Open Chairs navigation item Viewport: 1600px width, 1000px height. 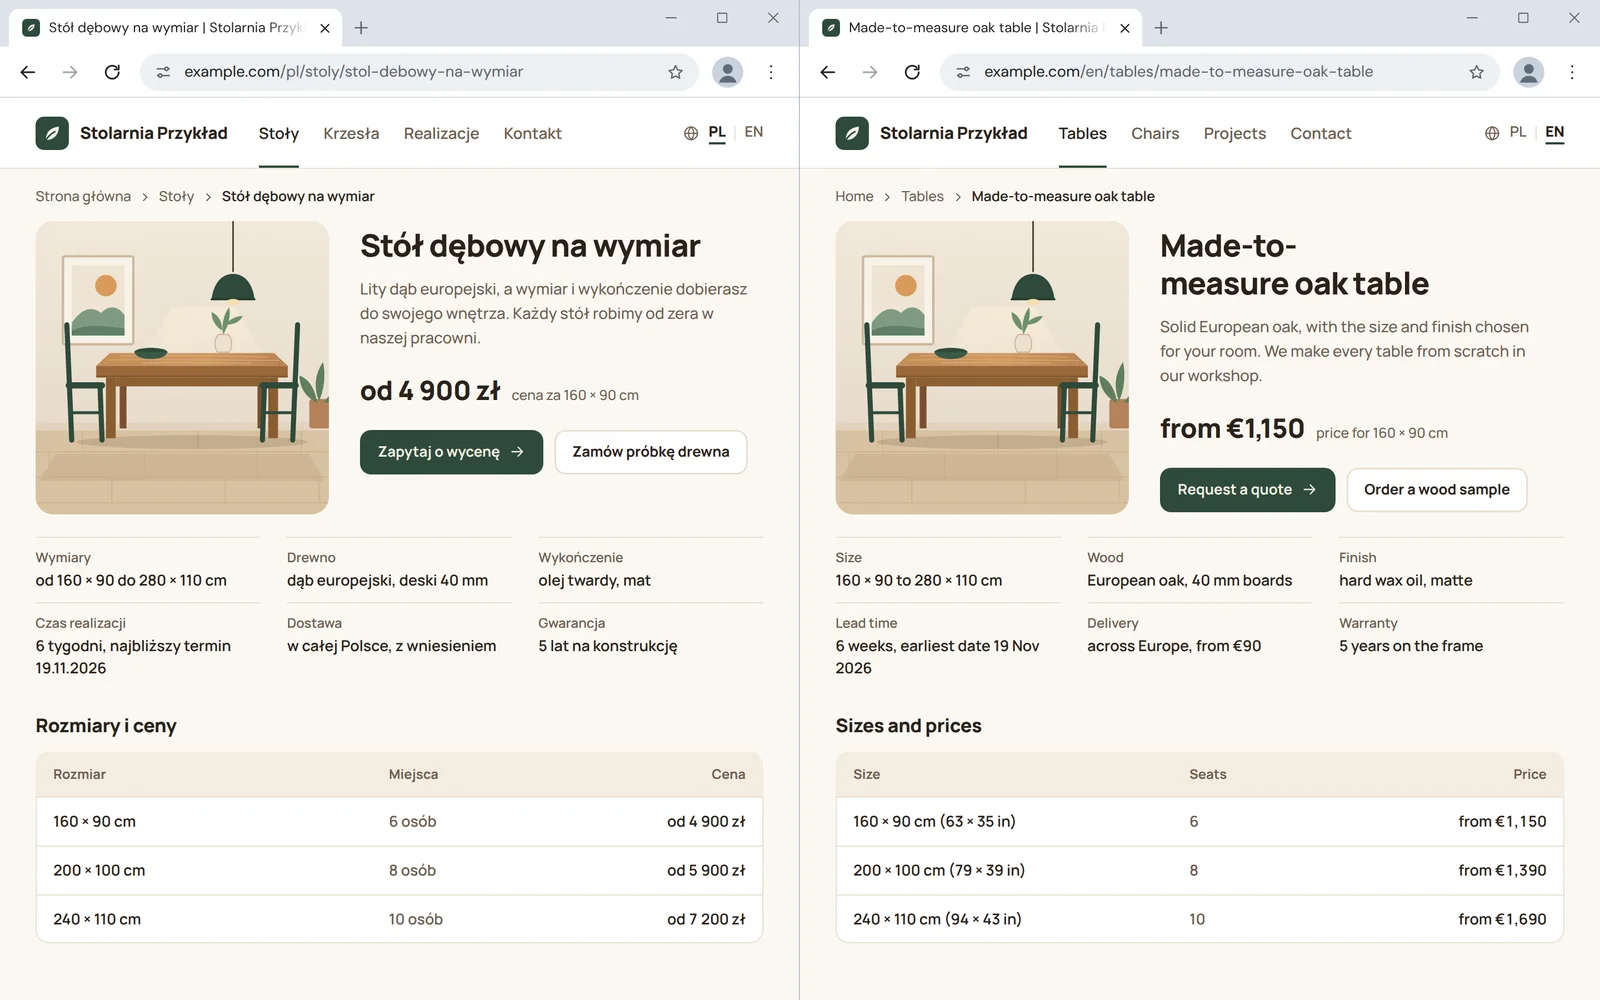pos(1155,133)
